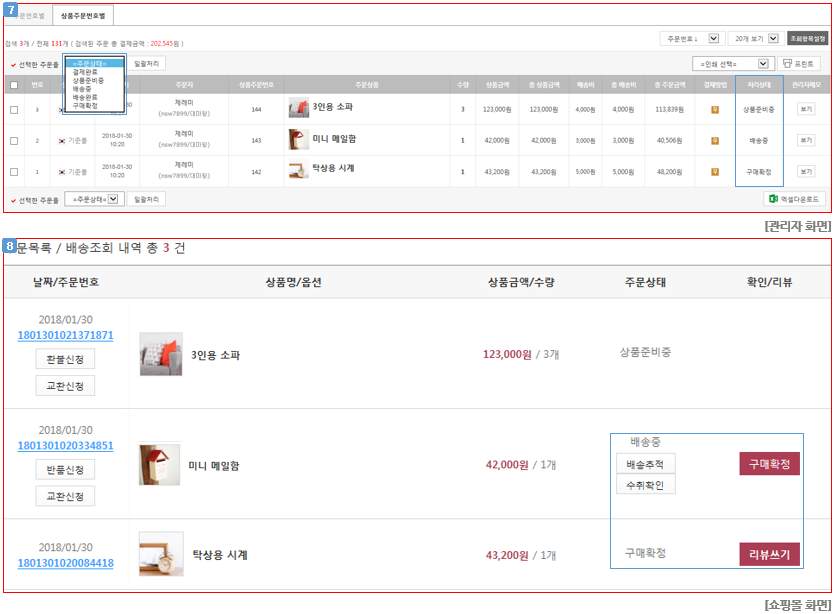Click the 배송추적 button
The image size is (835, 614).
pos(645,464)
